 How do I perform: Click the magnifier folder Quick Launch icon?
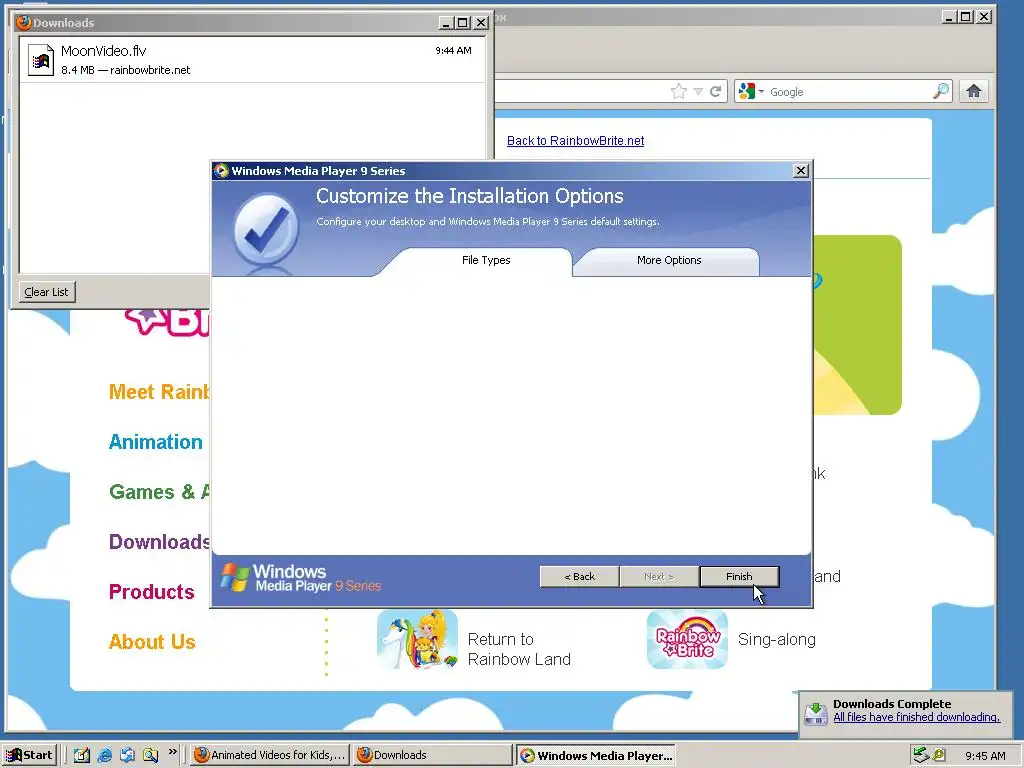150,755
